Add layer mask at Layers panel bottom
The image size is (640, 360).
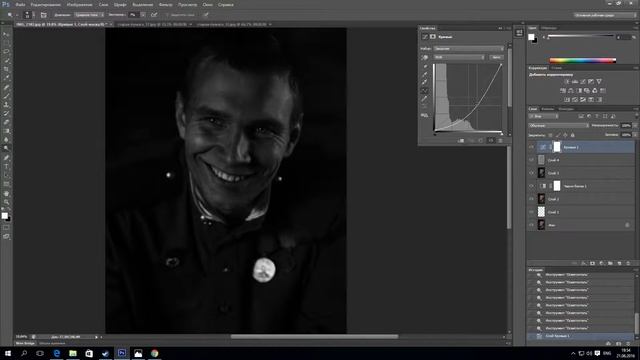coord(593,263)
